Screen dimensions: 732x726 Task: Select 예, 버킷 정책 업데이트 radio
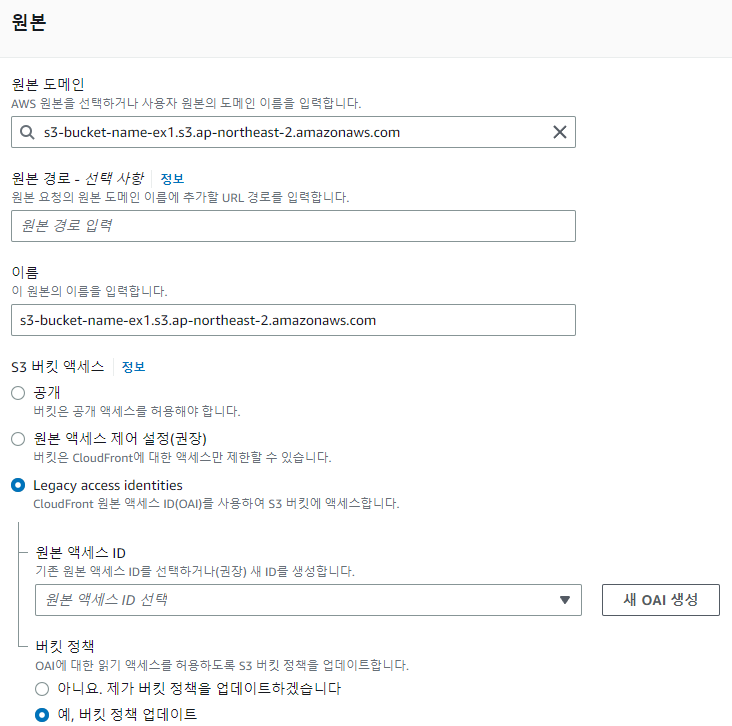point(42,715)
